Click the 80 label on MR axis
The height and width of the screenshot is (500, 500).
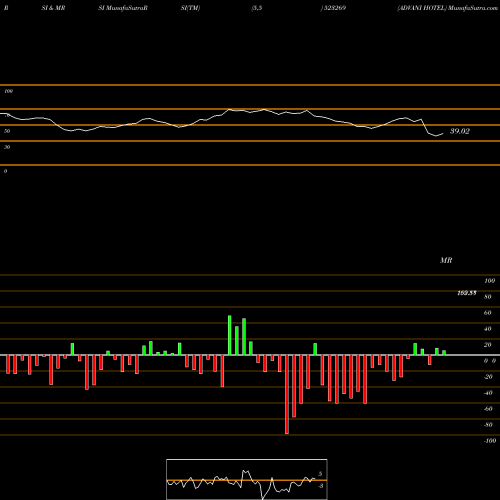(487, 297)
